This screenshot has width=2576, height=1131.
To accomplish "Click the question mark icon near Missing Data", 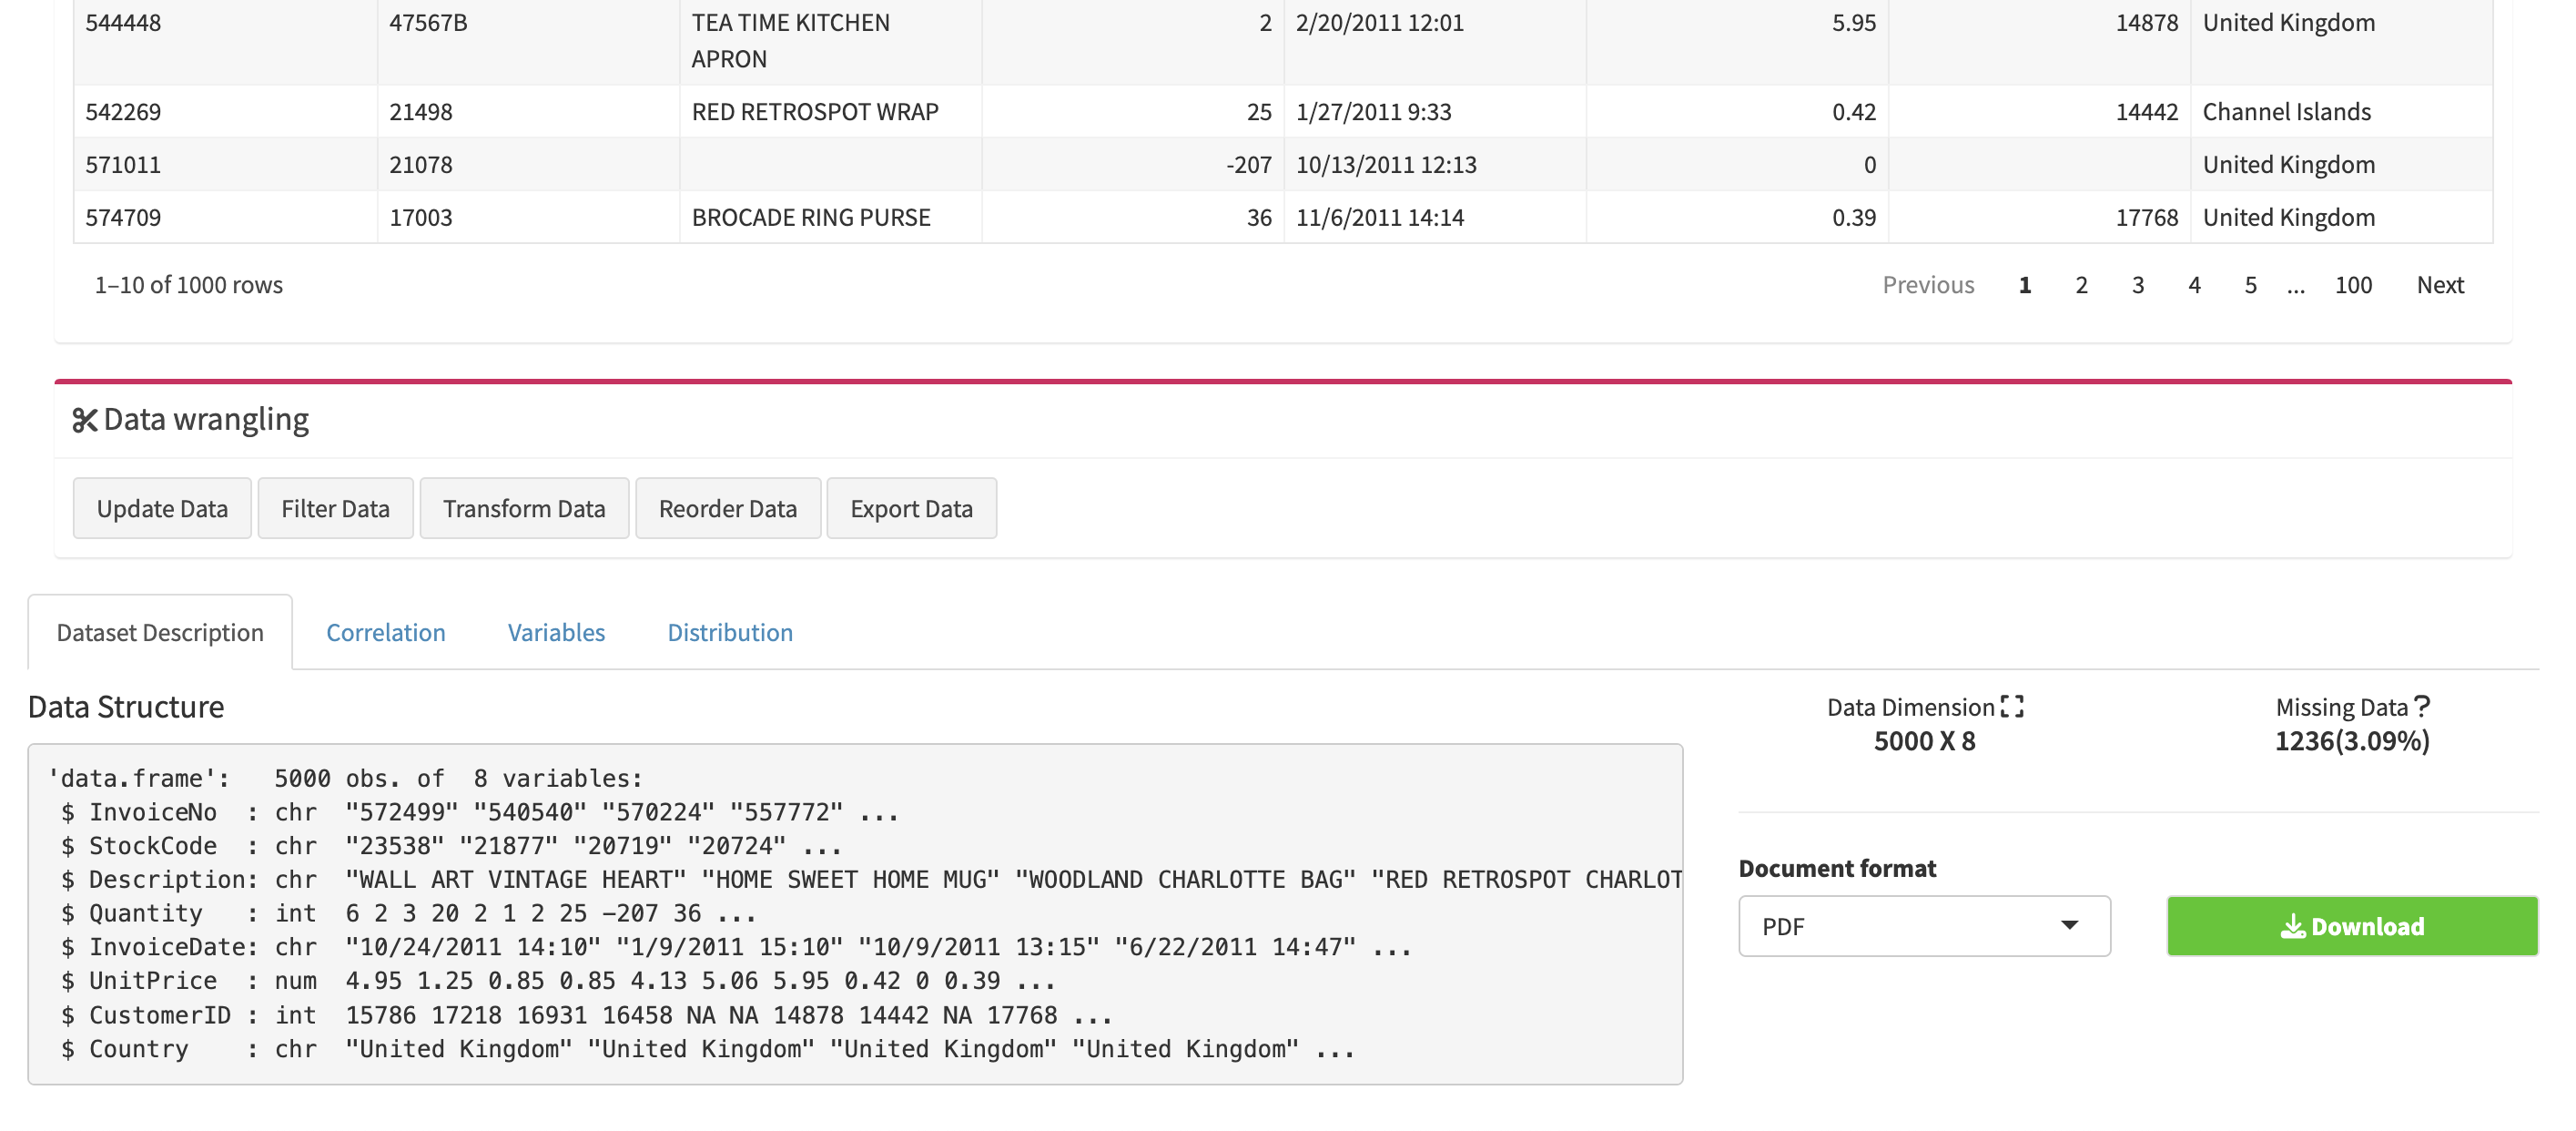I will 2422,705.
